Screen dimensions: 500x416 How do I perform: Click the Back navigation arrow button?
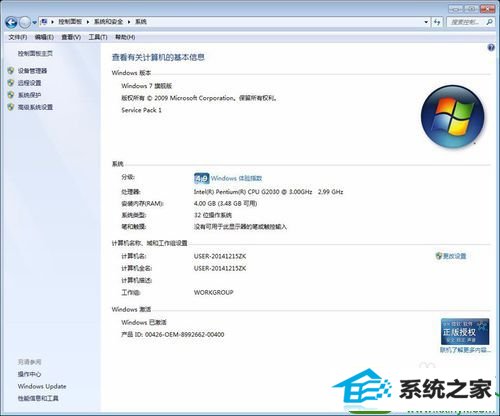pyautogui.click(x=11, y=22)
